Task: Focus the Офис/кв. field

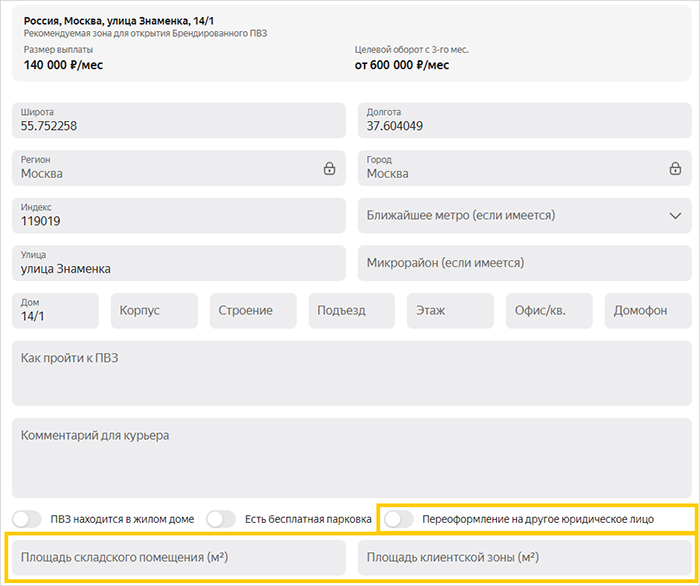Action: click(549, 311)
